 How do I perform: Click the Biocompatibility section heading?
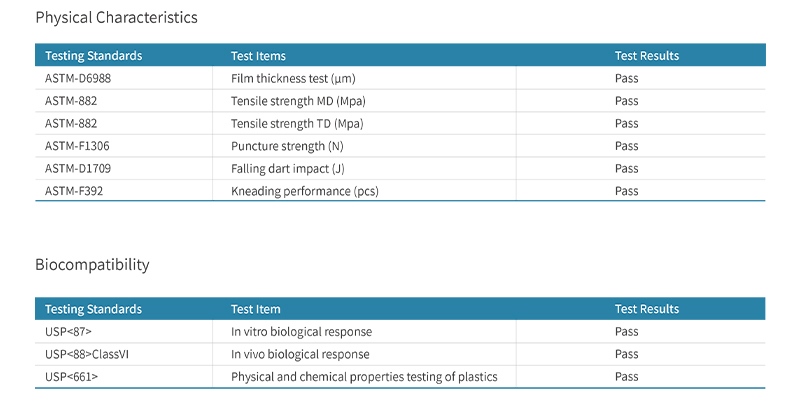92,265
